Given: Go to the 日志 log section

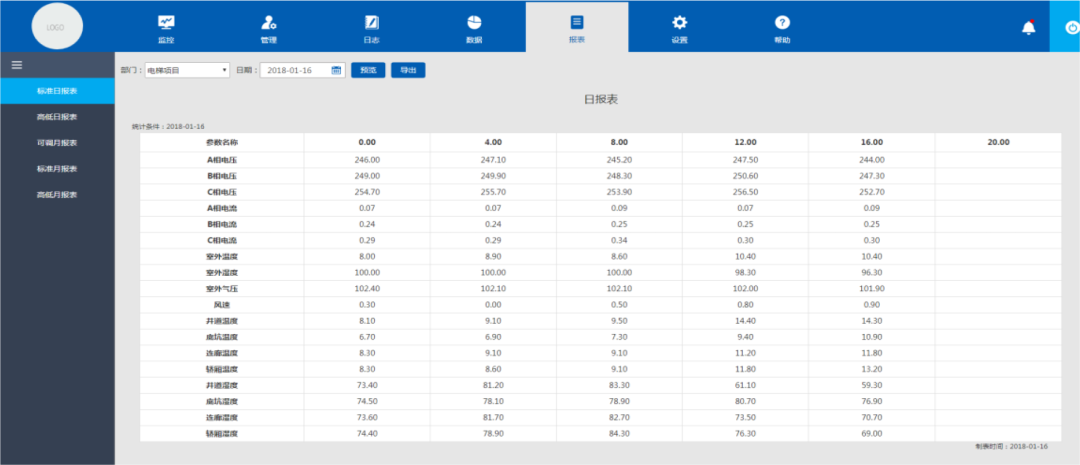Looking at the screenshot, I should pyautogui.click(x=371, y=28).
